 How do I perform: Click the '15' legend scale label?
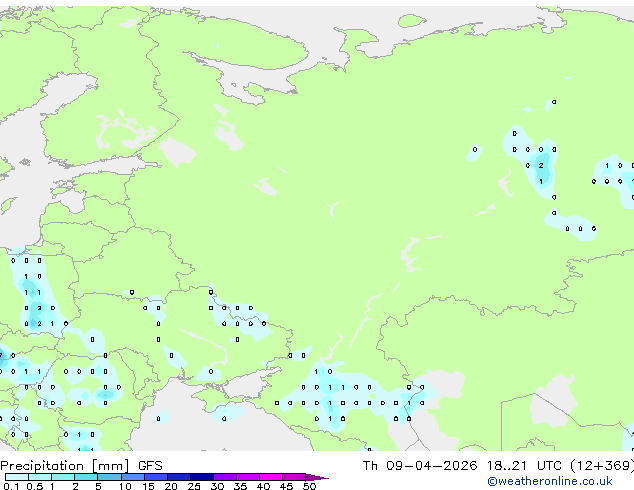click(x=148, y=486)
